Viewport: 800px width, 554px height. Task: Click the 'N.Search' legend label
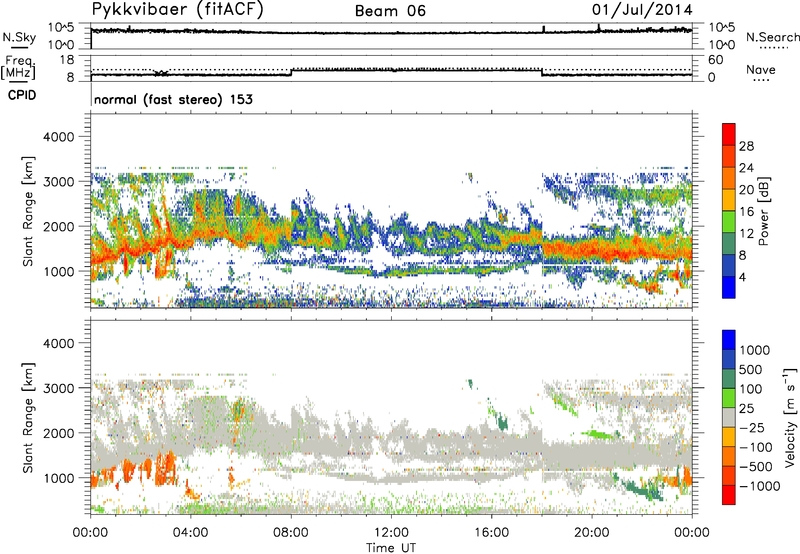pyautogui.click(x=772, y=37)
